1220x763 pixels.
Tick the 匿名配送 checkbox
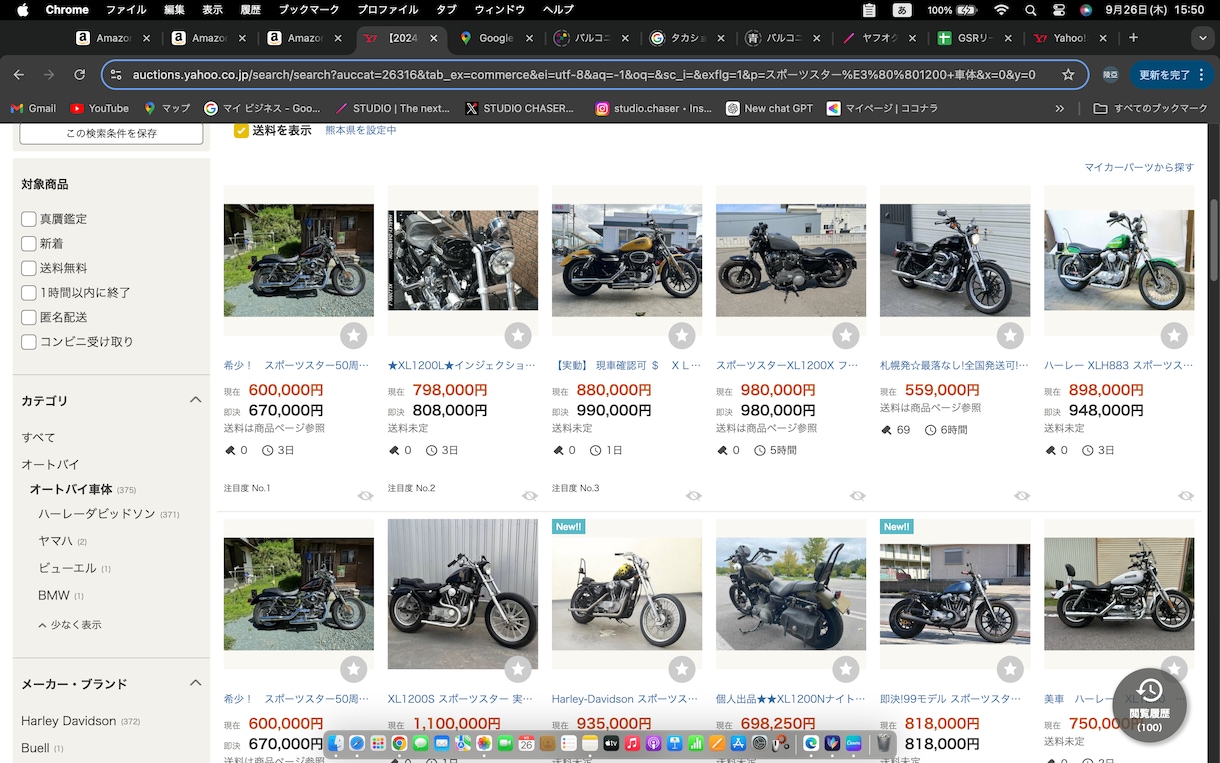pyautogui.click(x=29, y=317)
